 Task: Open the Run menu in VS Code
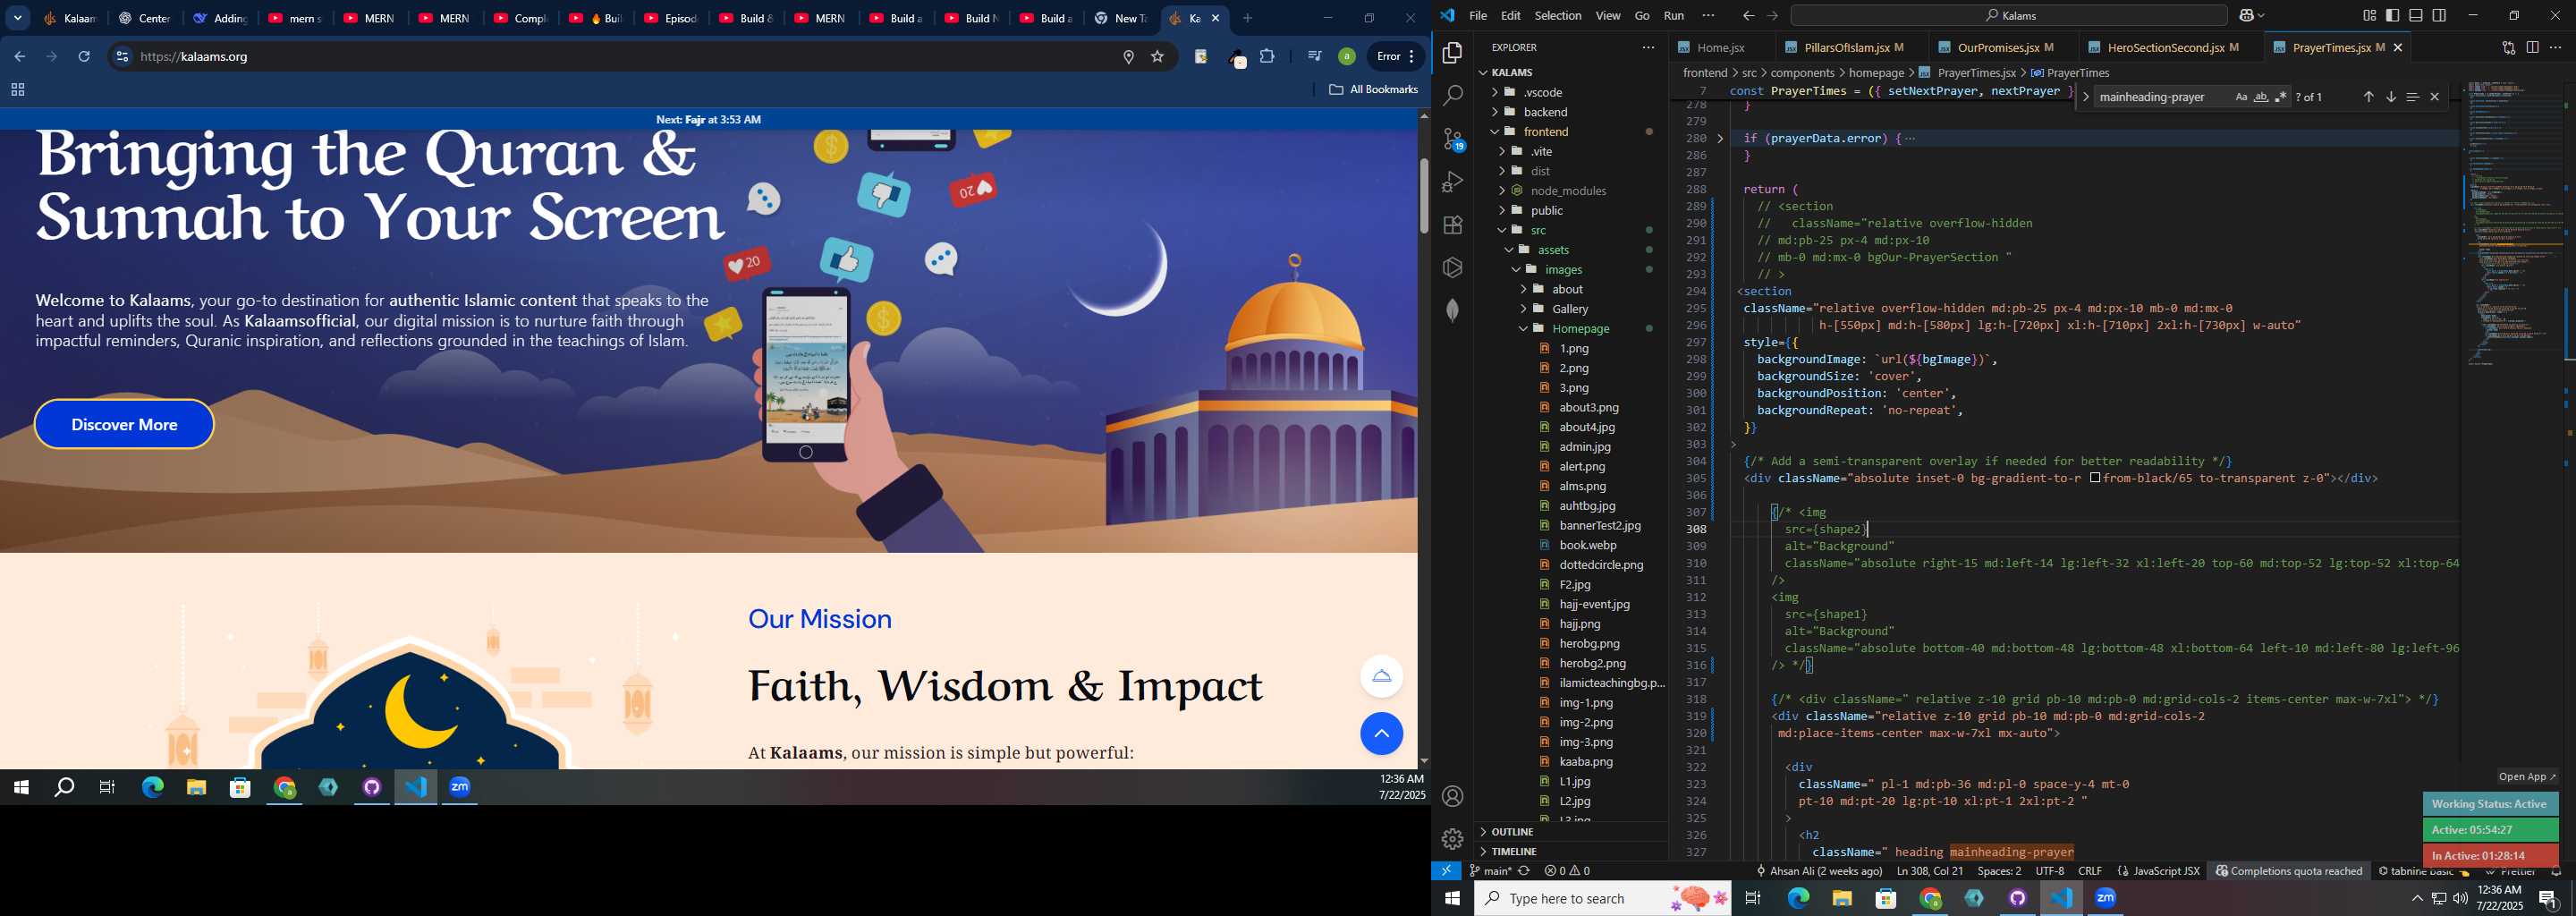coord(1673,16)
